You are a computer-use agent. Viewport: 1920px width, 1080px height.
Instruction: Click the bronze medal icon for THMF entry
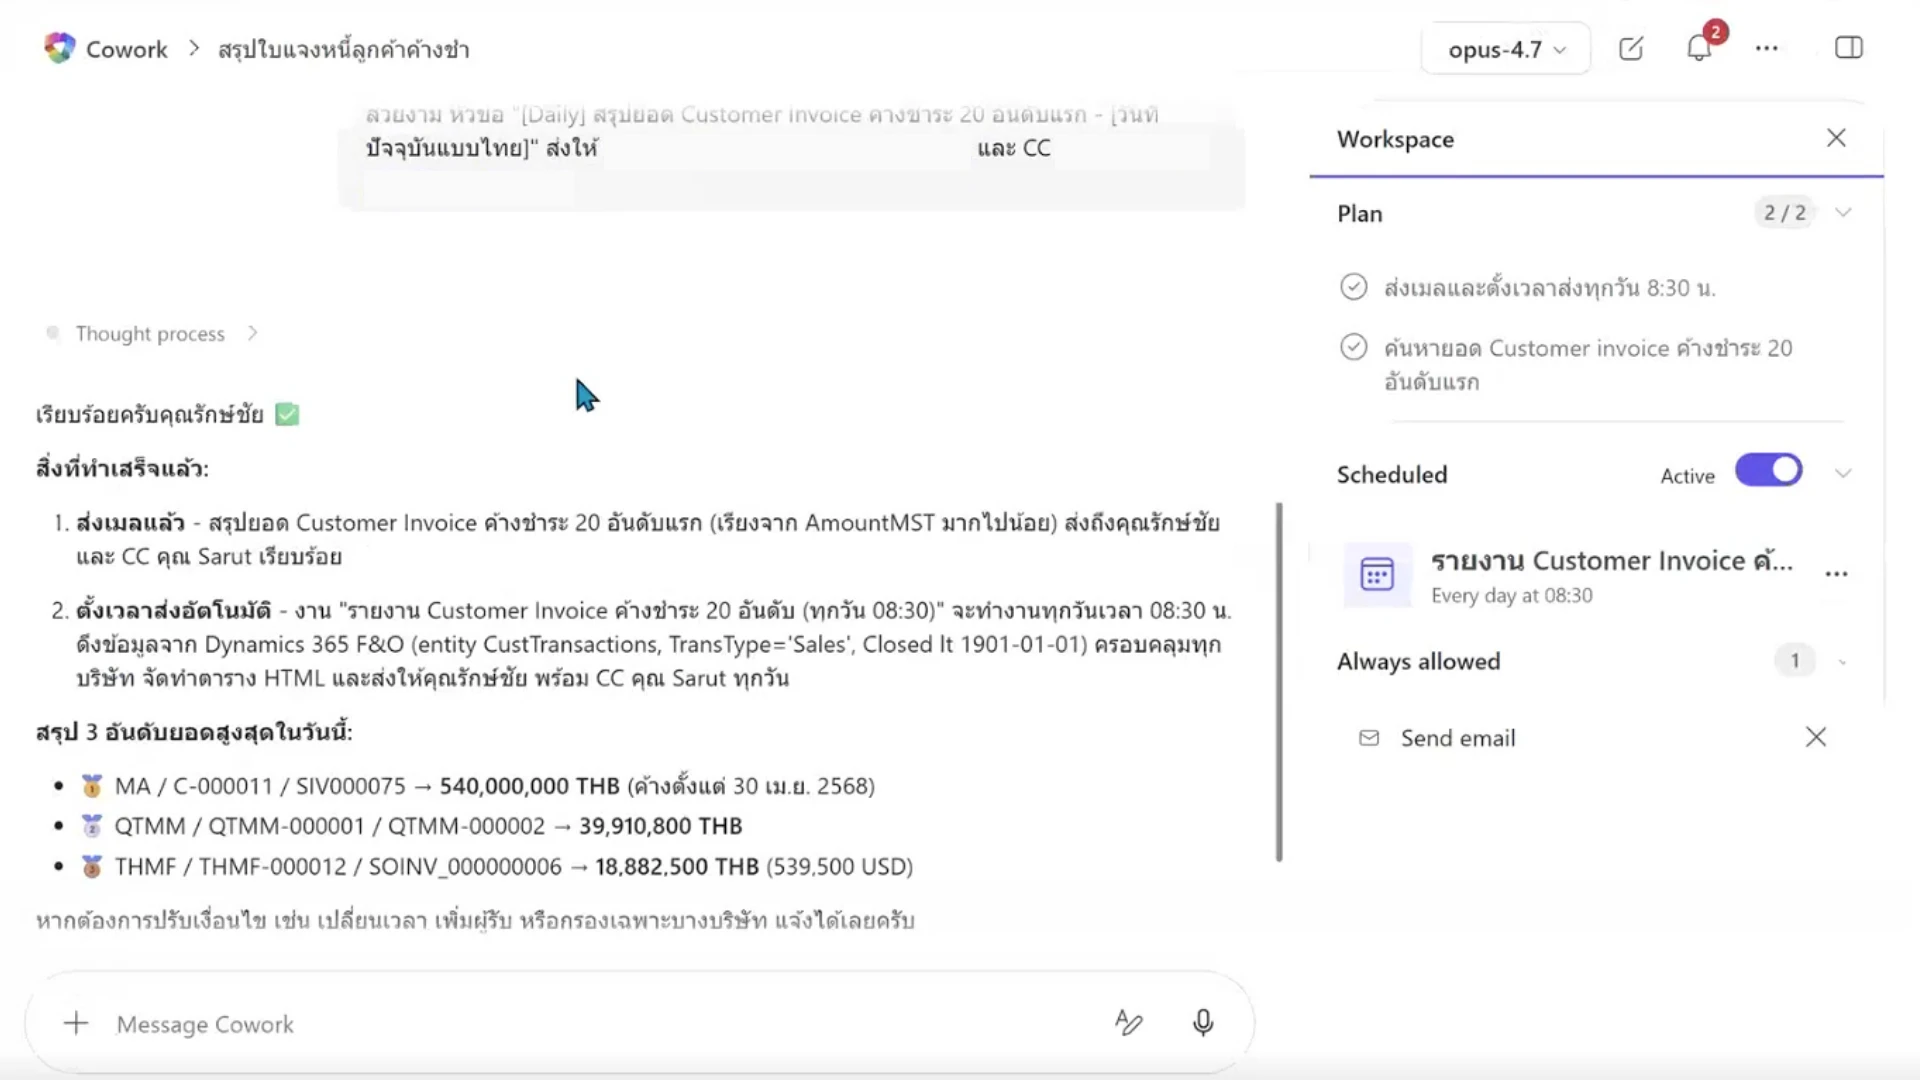[92, 866]
